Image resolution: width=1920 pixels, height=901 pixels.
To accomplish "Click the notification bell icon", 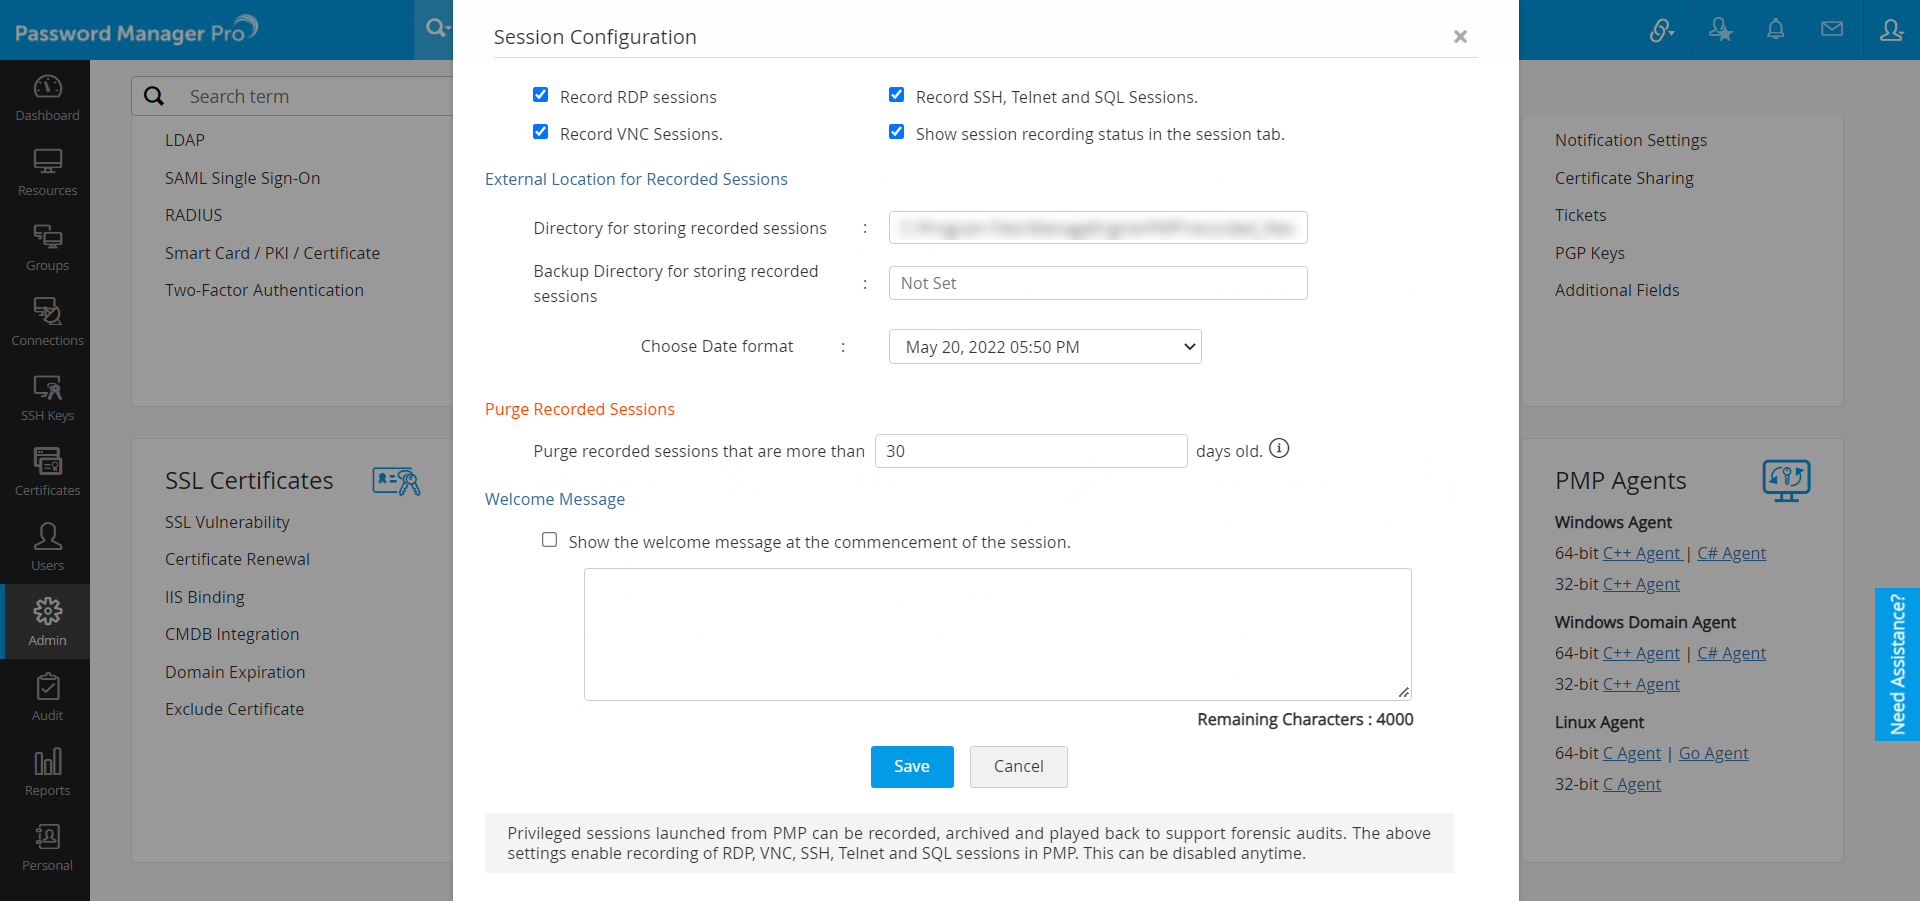I will coord(1775,30).
